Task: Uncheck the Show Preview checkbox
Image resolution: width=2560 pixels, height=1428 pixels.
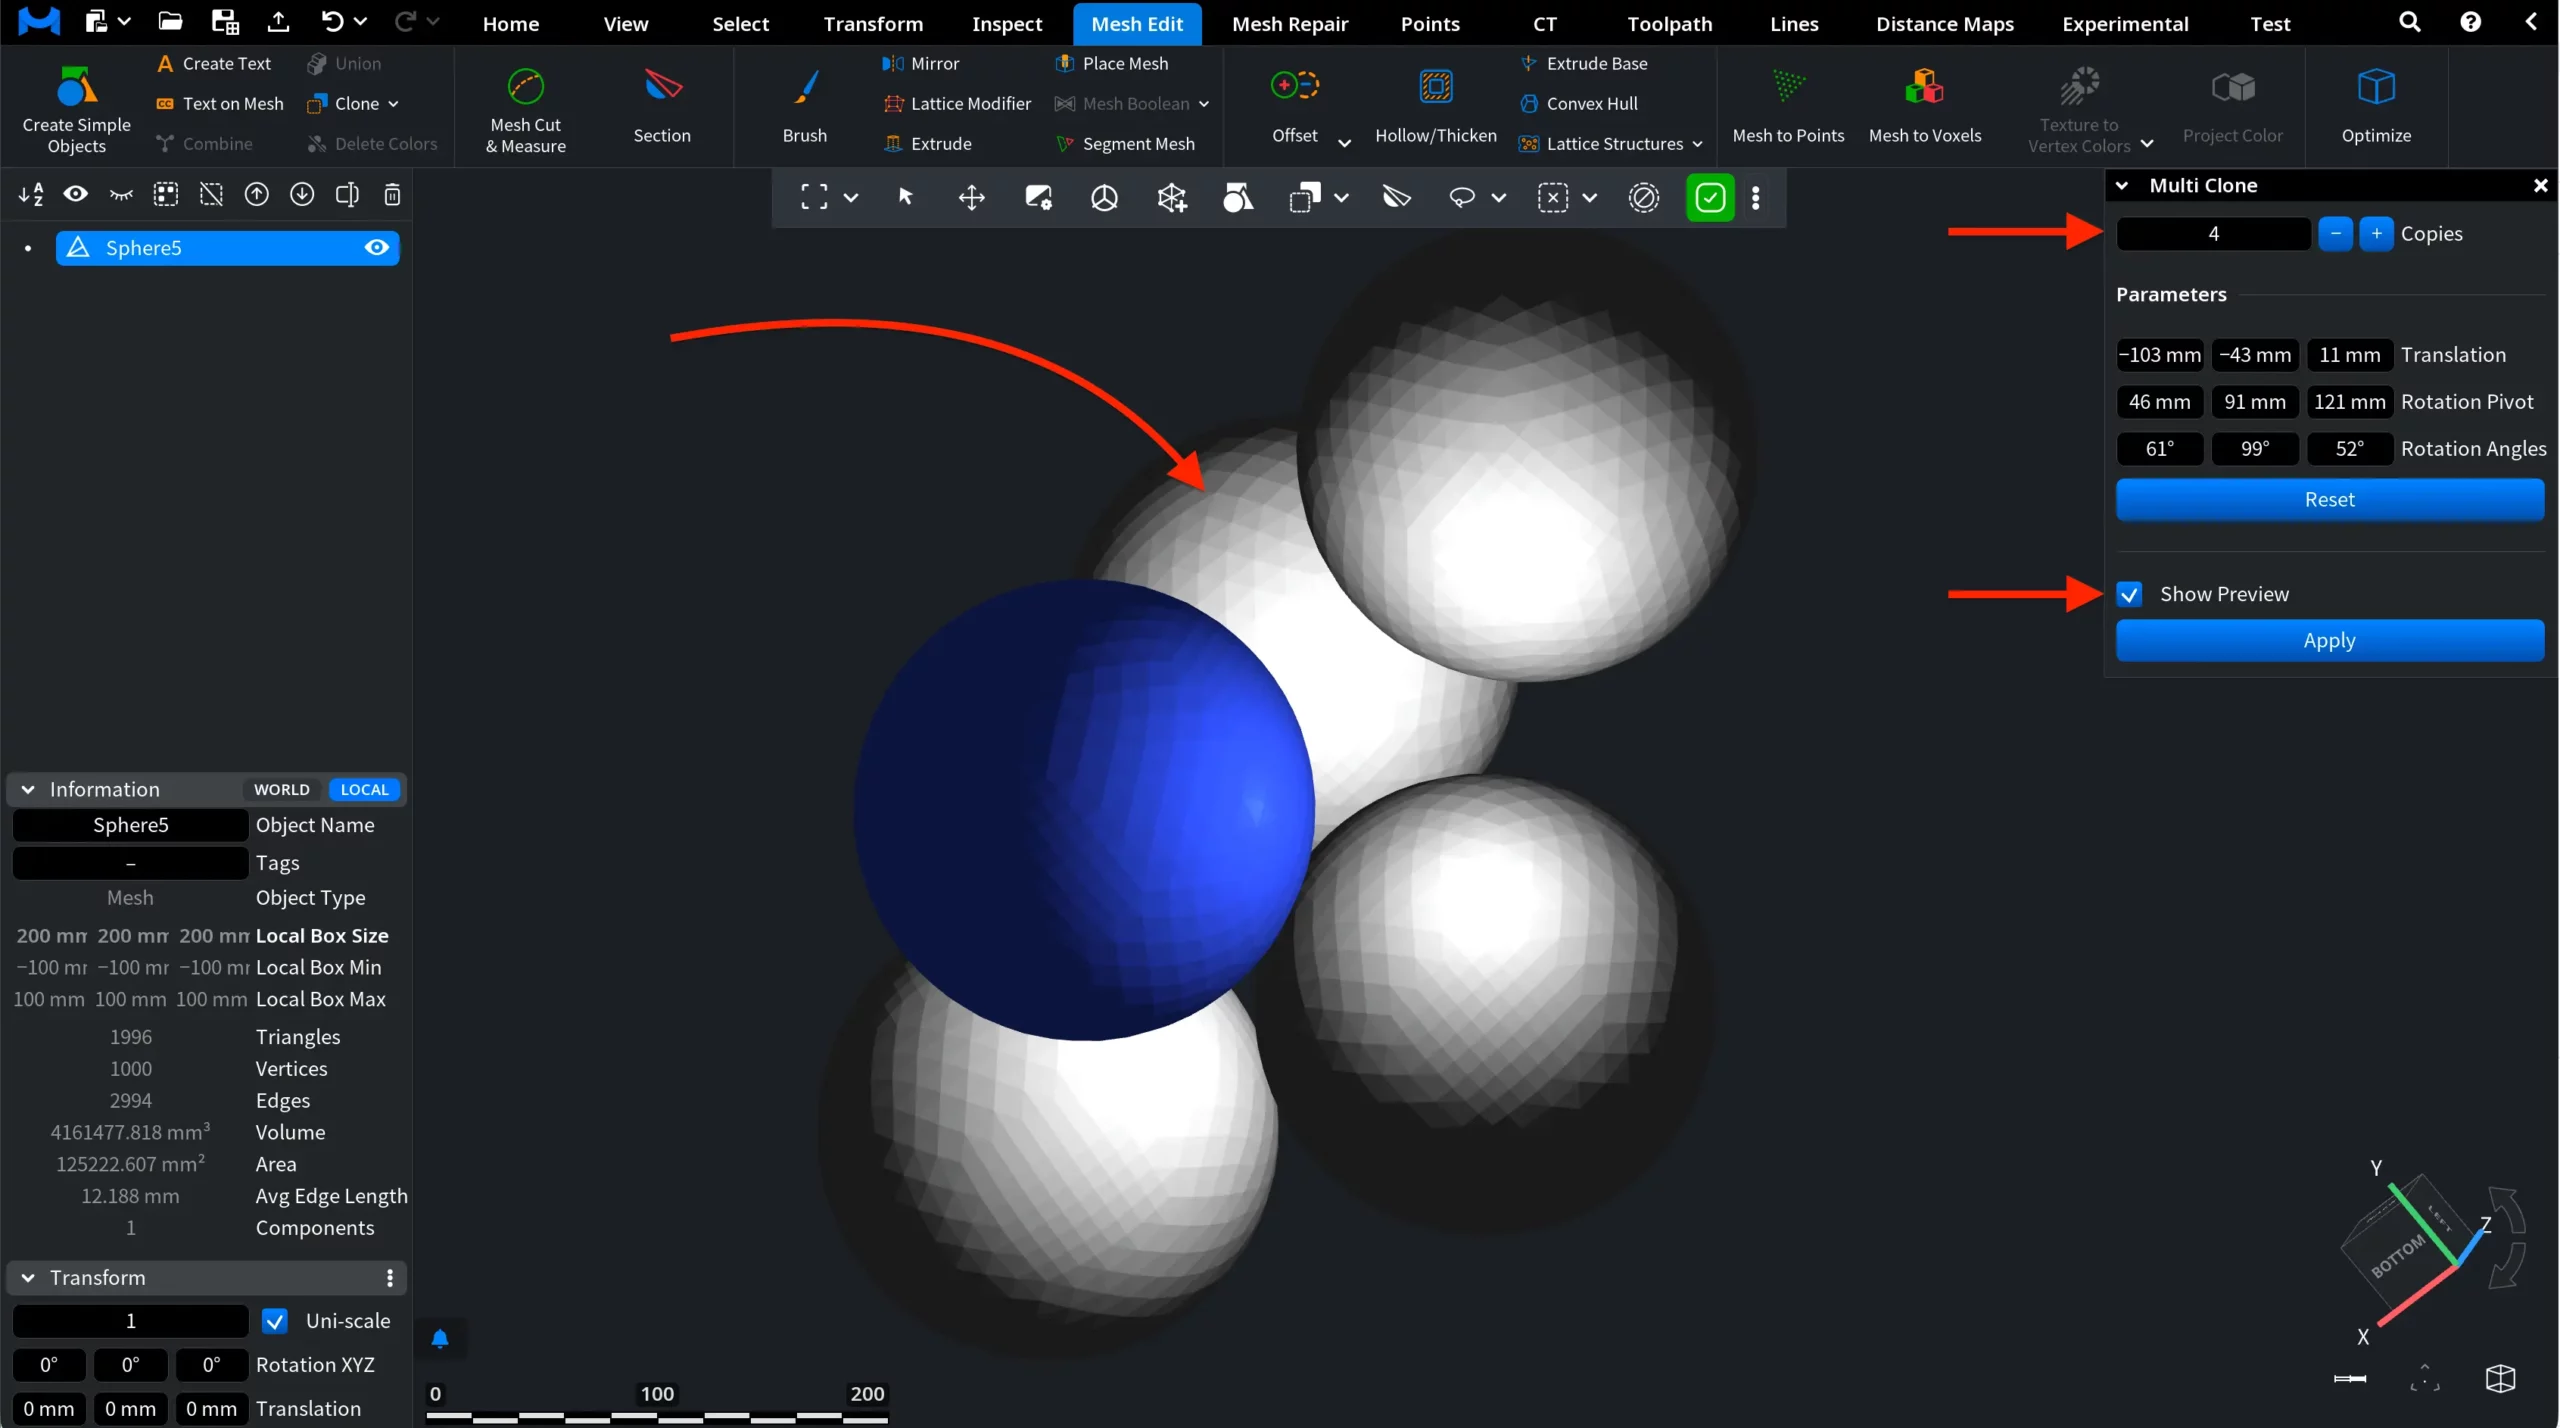Action: pyautogui.click(x=2130, y=594)
